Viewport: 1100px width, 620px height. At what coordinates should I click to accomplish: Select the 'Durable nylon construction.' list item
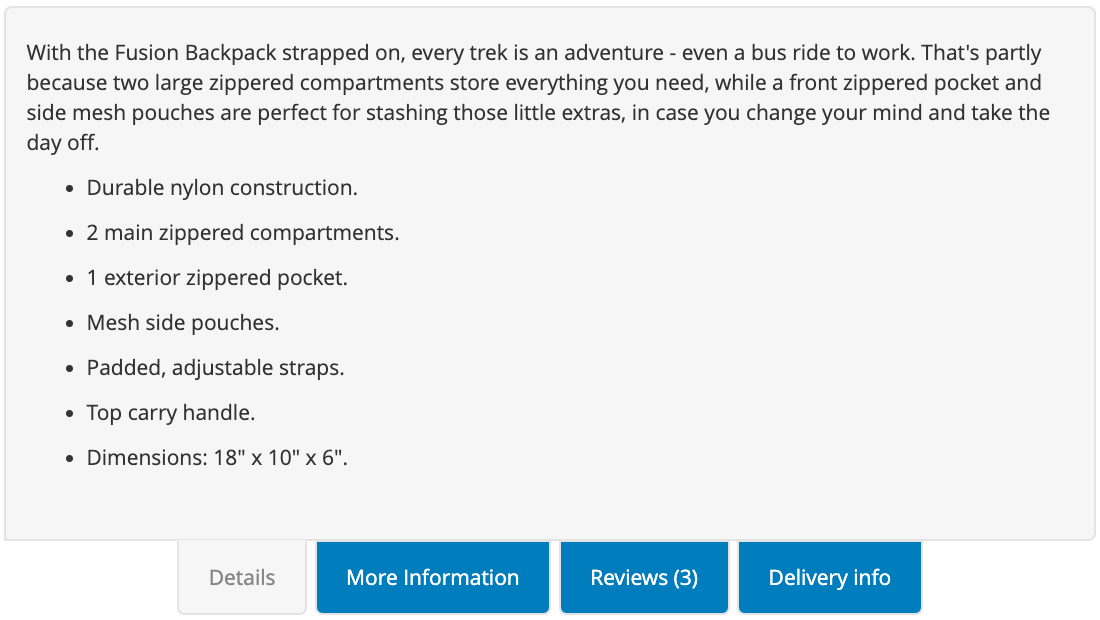coord(222,188)
